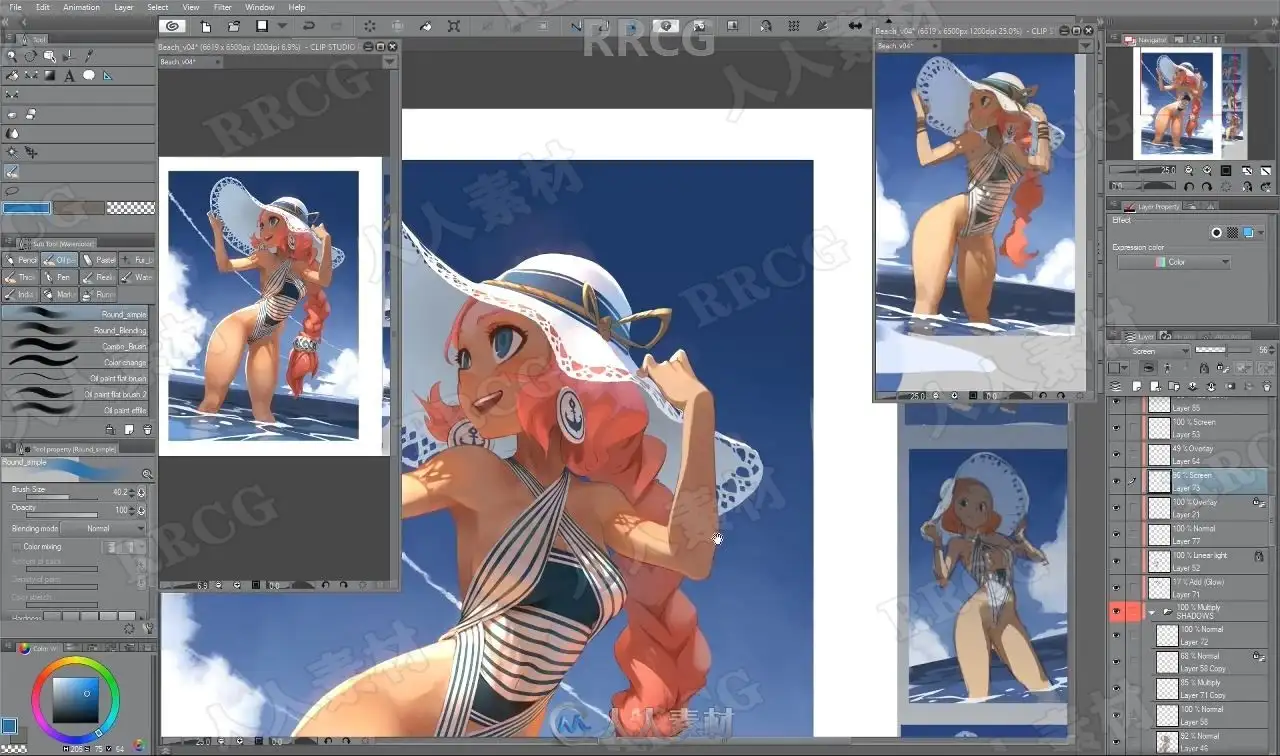Switch to the Pencil sub tool group
The height and width of the screenshot is (756, 1280).
20,260
